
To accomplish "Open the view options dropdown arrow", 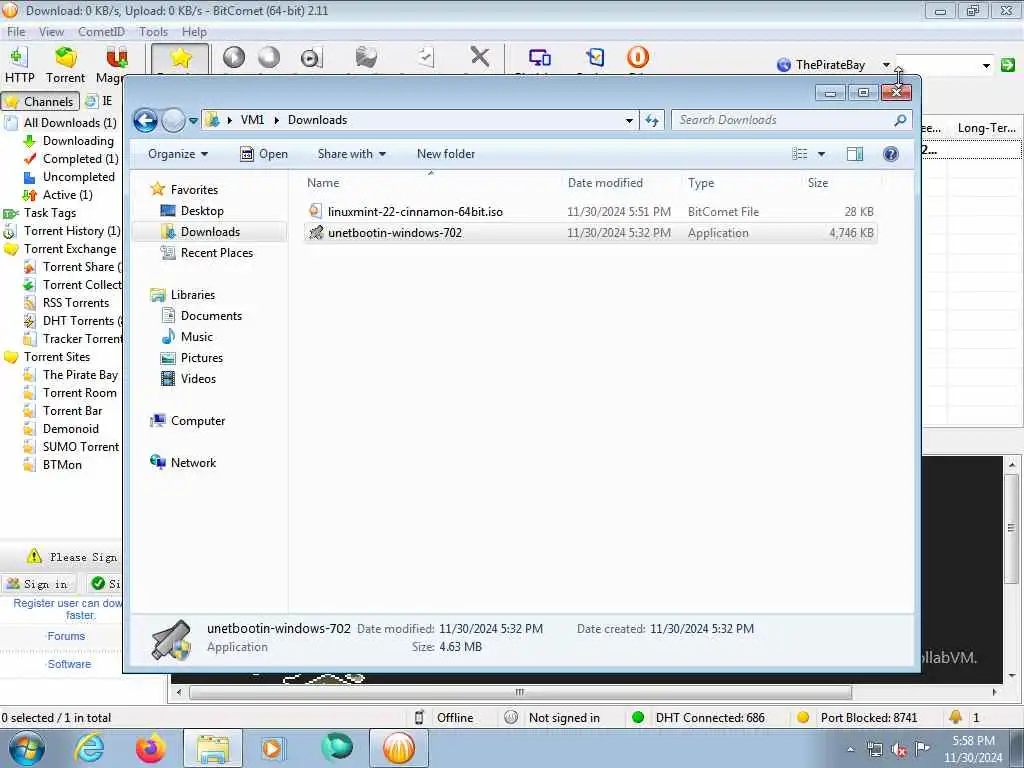I will (x=822, y=154).
